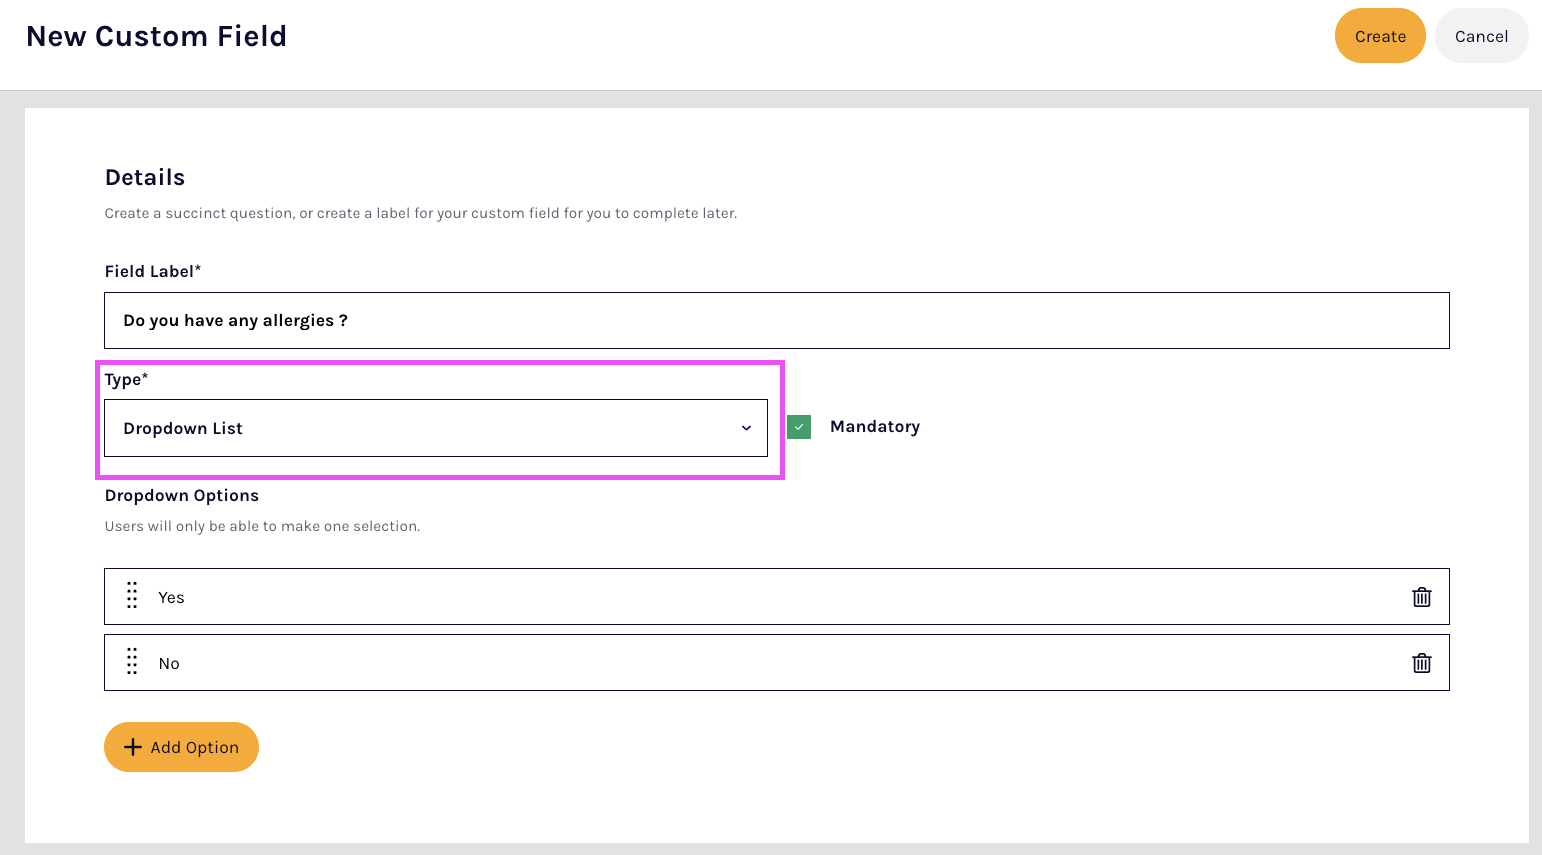This screenshot has width=1542, height=855.
Task: Click the Field Label* caption
Action: pyautogui.click(x=153, y=272)
